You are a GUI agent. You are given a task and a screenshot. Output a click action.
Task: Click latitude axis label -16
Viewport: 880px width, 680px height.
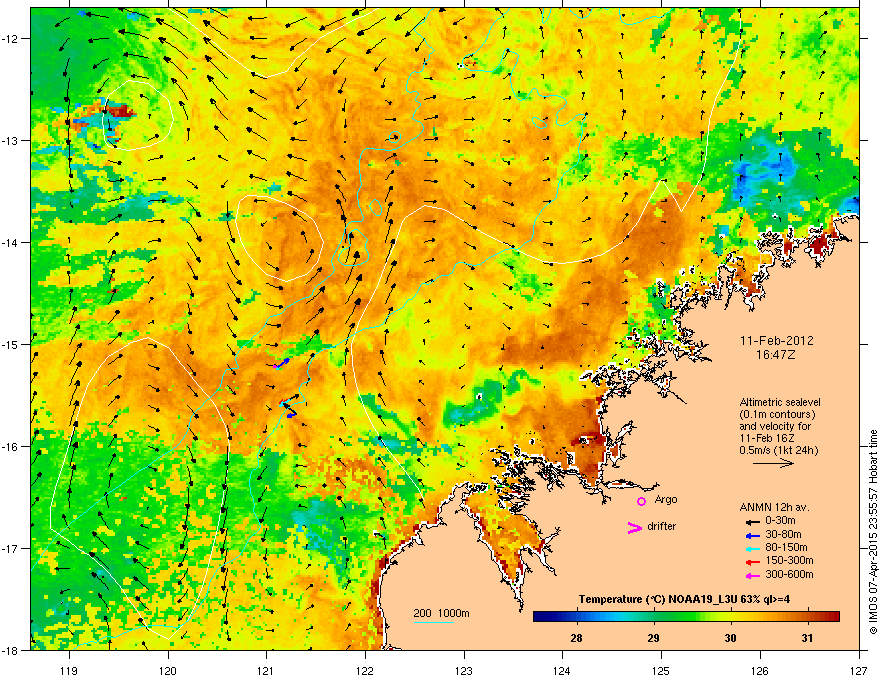(10, 447)
